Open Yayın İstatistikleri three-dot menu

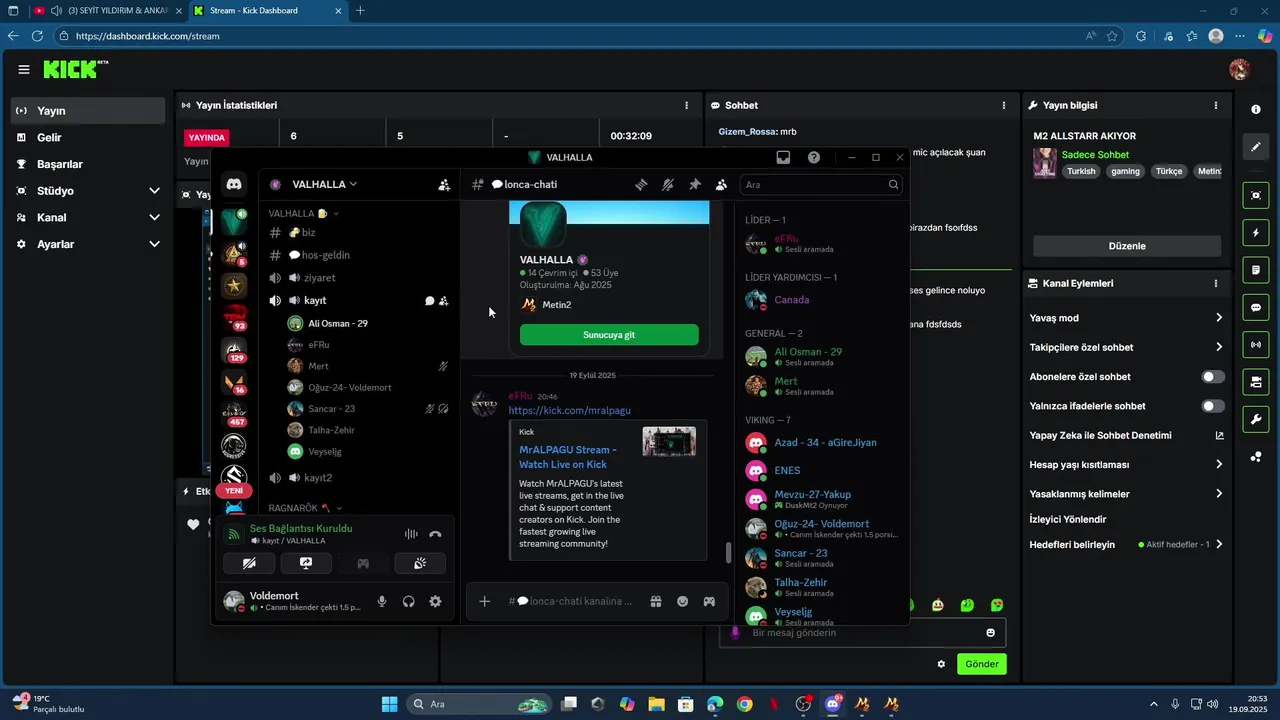[686, 105]
